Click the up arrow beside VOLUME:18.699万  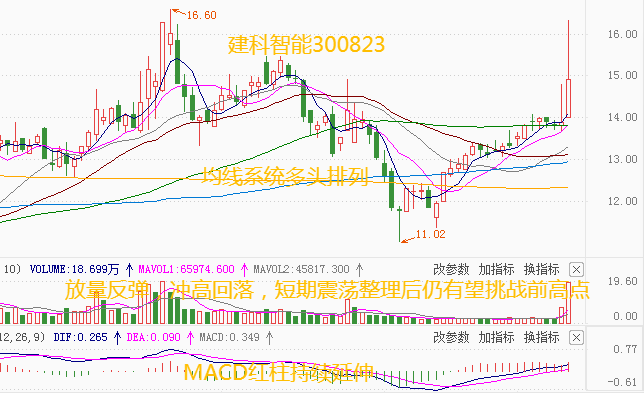(129, 270)
